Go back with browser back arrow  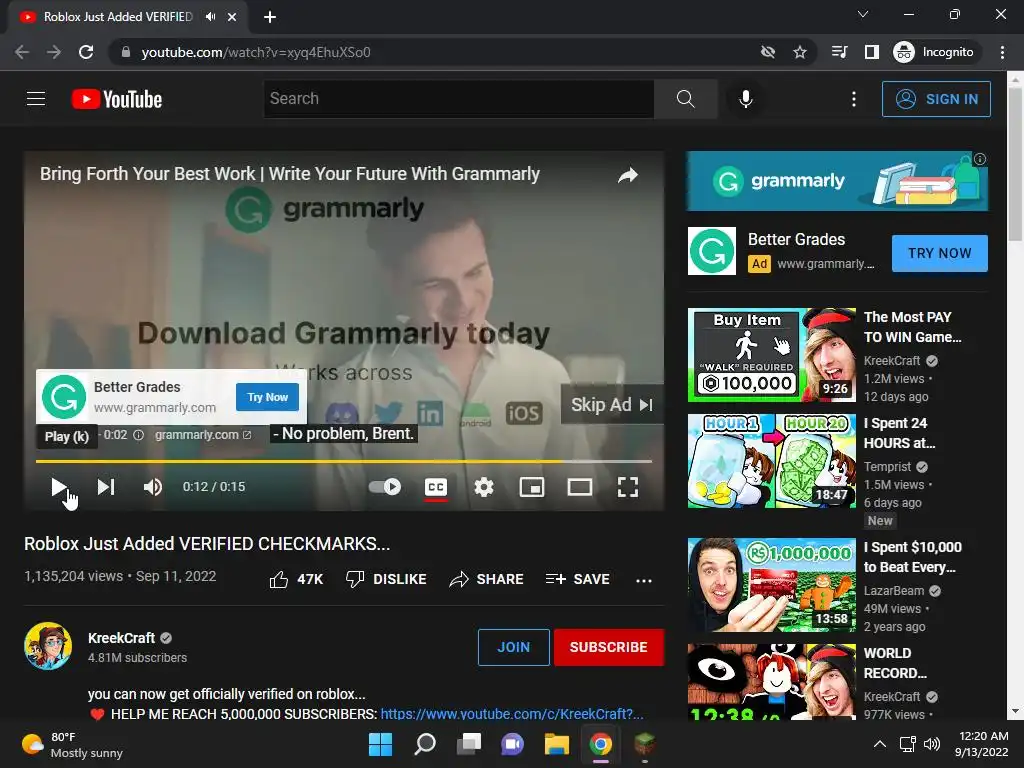(22, 52)
